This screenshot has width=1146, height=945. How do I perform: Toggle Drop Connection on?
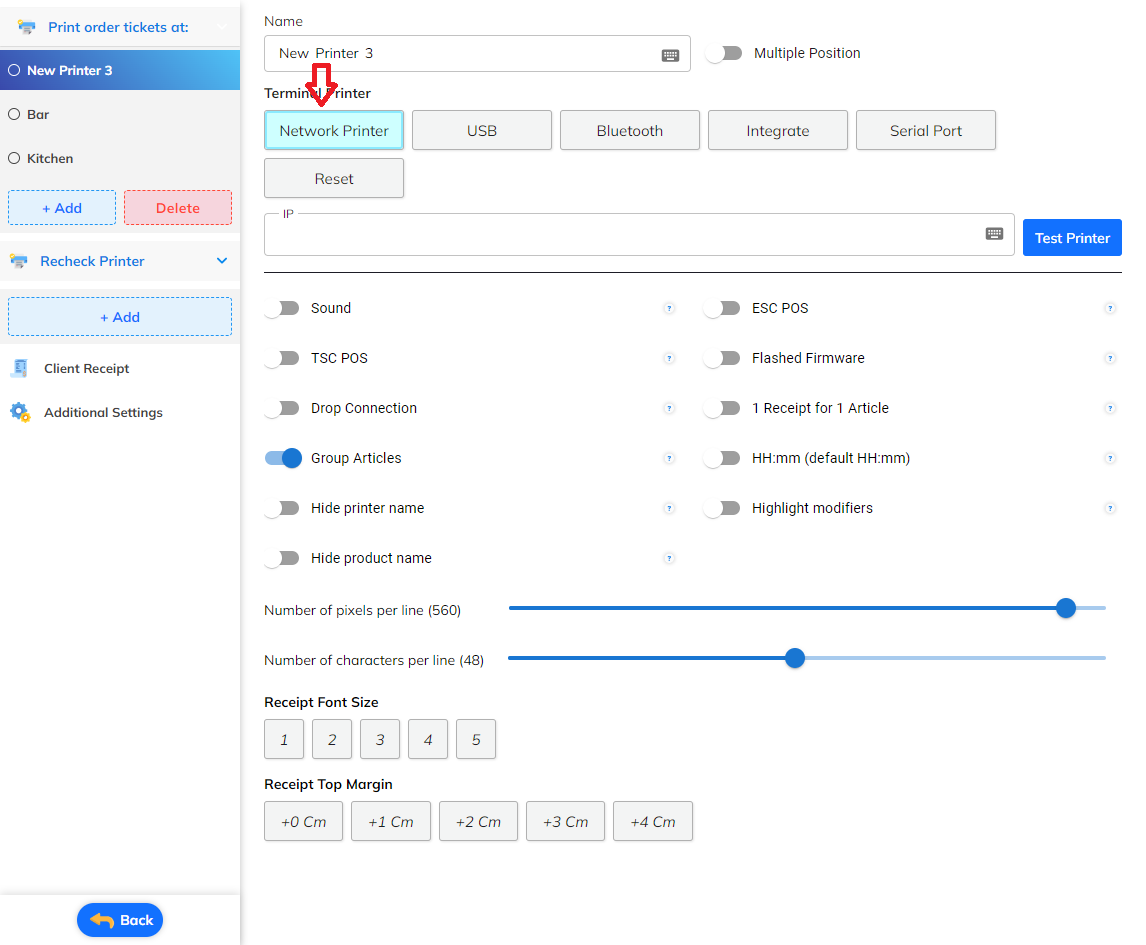point(282,409)
